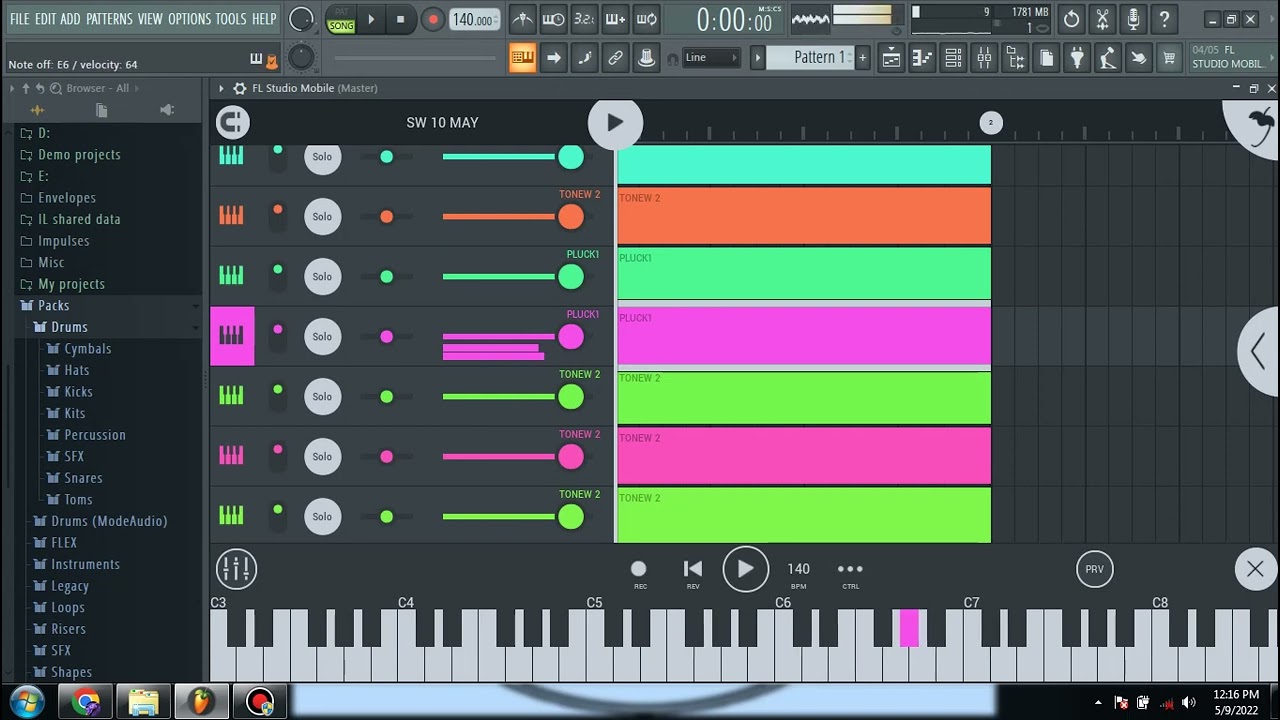This screenshot has width=1280, height=720.
Task: Open the TOOLS menu
Action: click(x=231, y=19)
